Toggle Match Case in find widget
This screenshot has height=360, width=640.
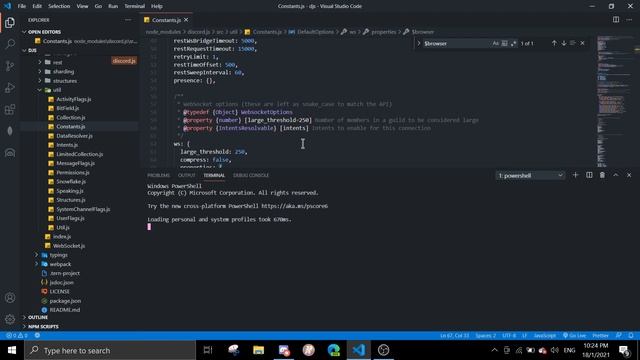click(496, 43)
